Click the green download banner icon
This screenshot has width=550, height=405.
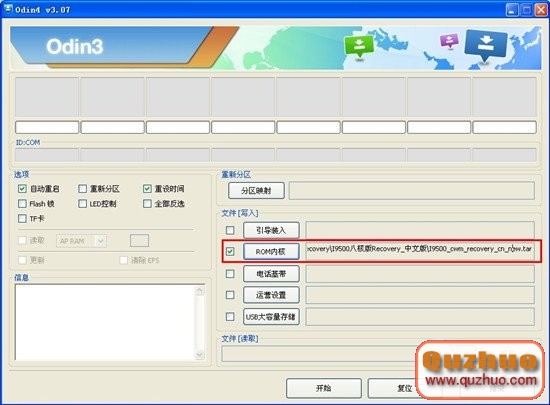point(359,46)
